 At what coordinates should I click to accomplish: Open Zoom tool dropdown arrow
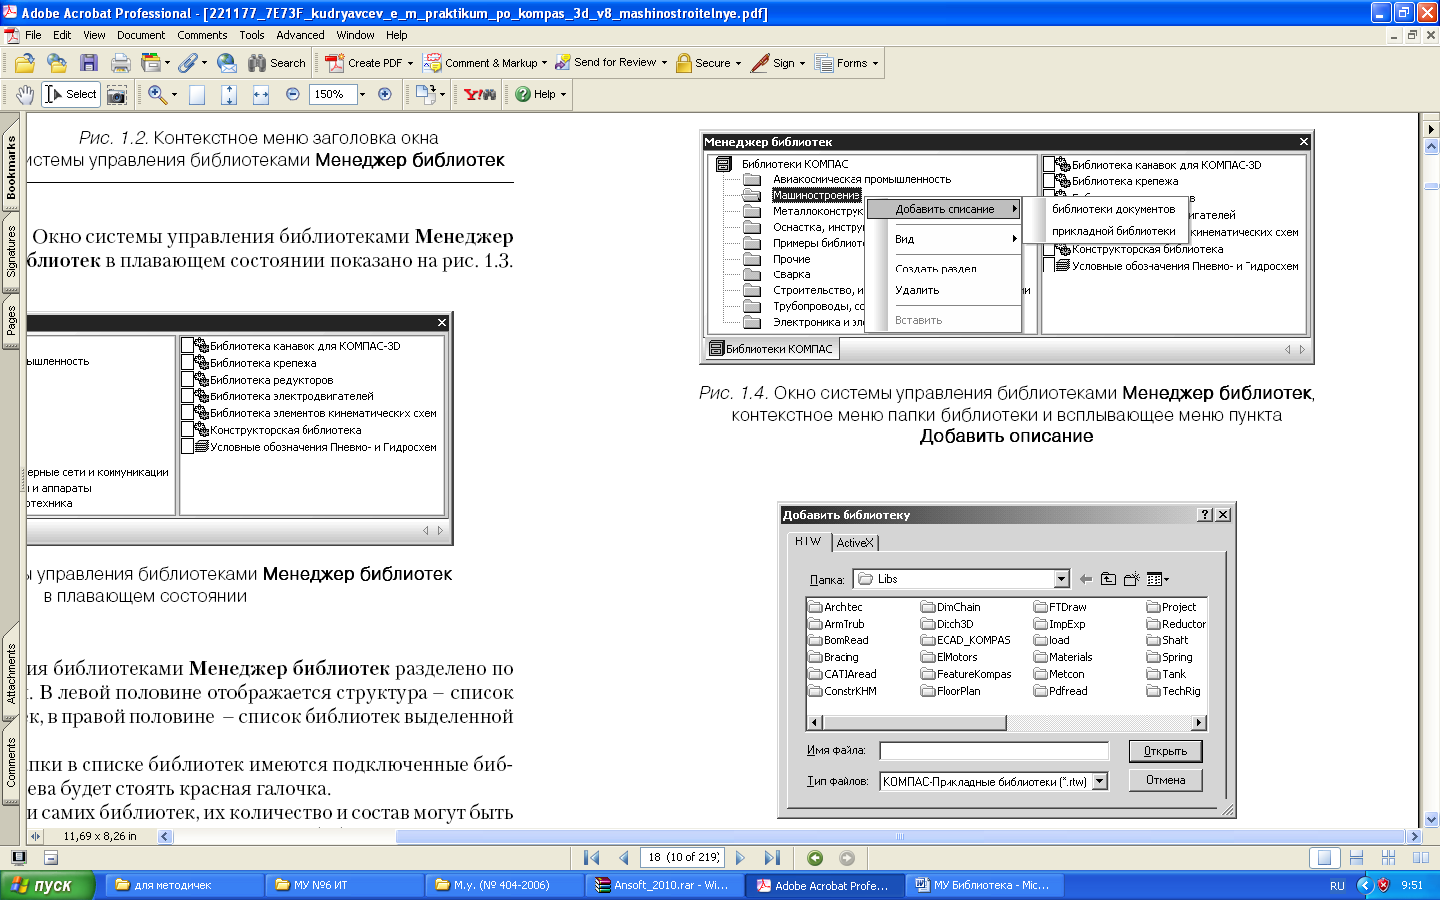coord(174,95)
